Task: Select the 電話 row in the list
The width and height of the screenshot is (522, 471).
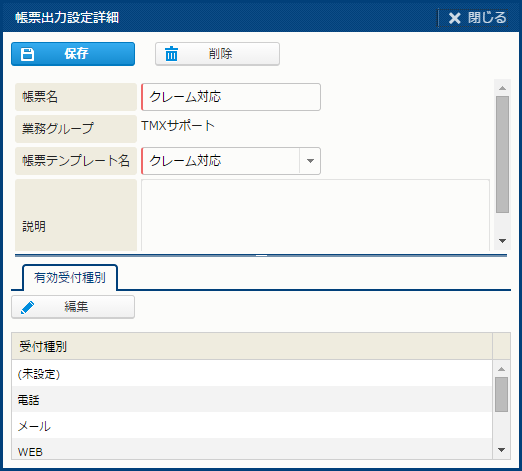Action: (x=252, y=399)
